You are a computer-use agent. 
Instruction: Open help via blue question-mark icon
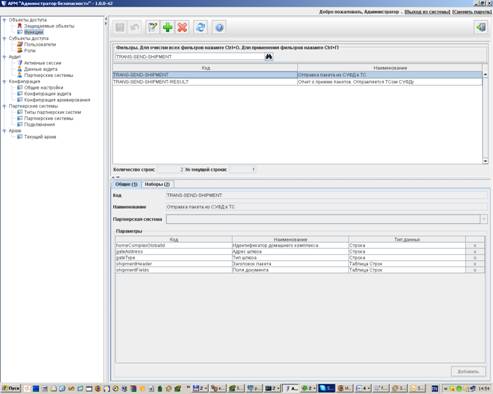point(219,27)
